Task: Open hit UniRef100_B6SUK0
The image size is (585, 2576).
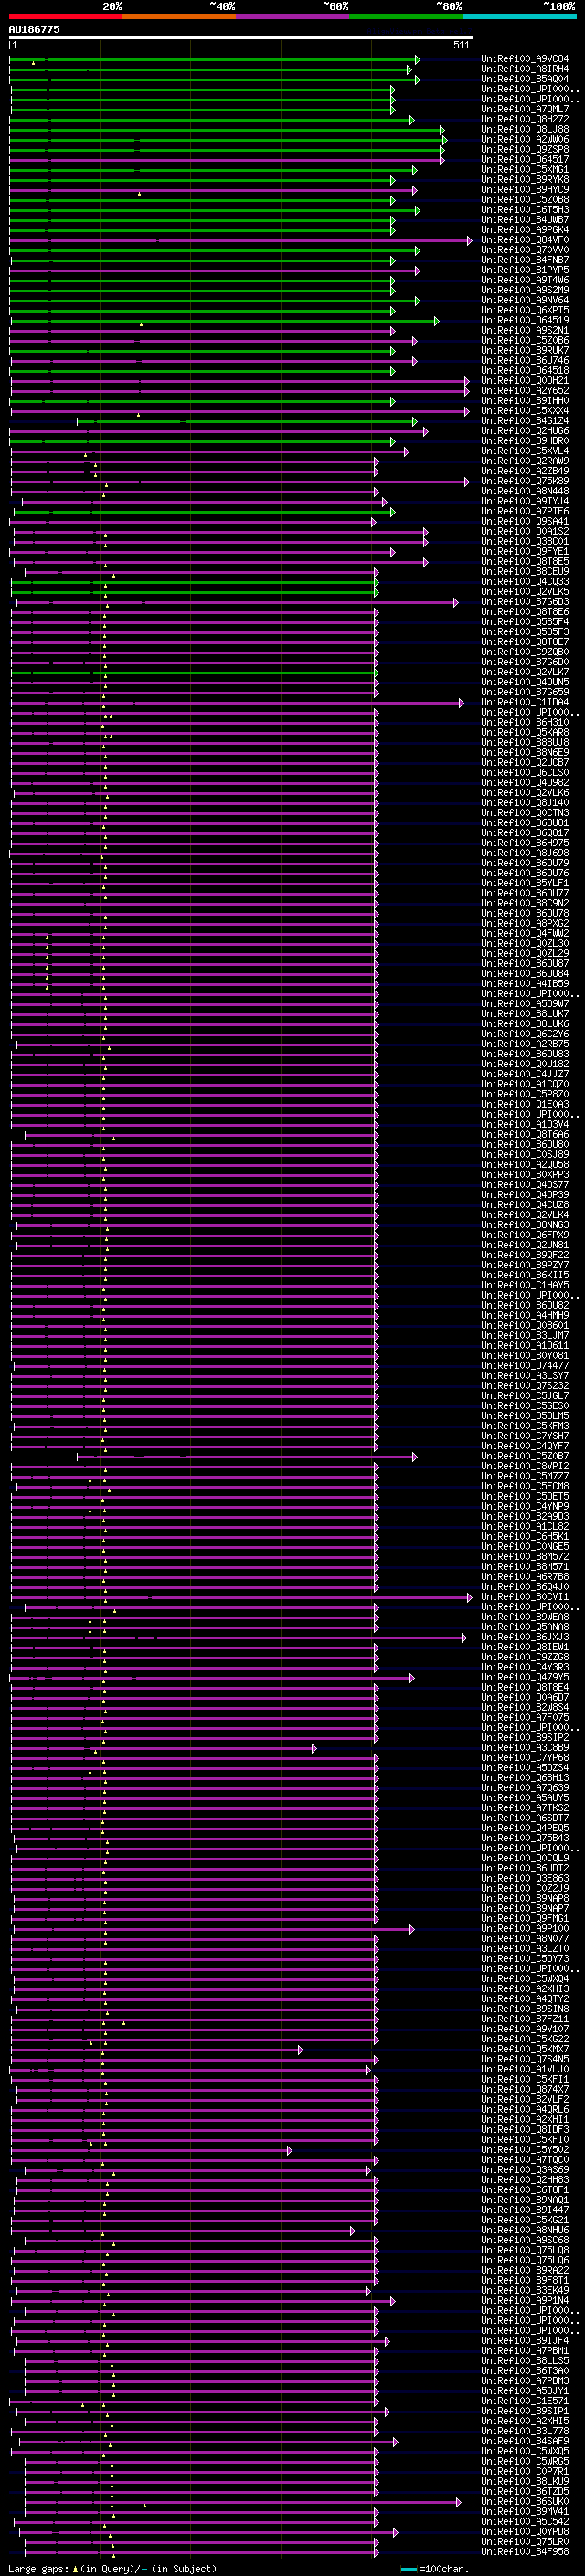Action: [x=525, y=2502]
